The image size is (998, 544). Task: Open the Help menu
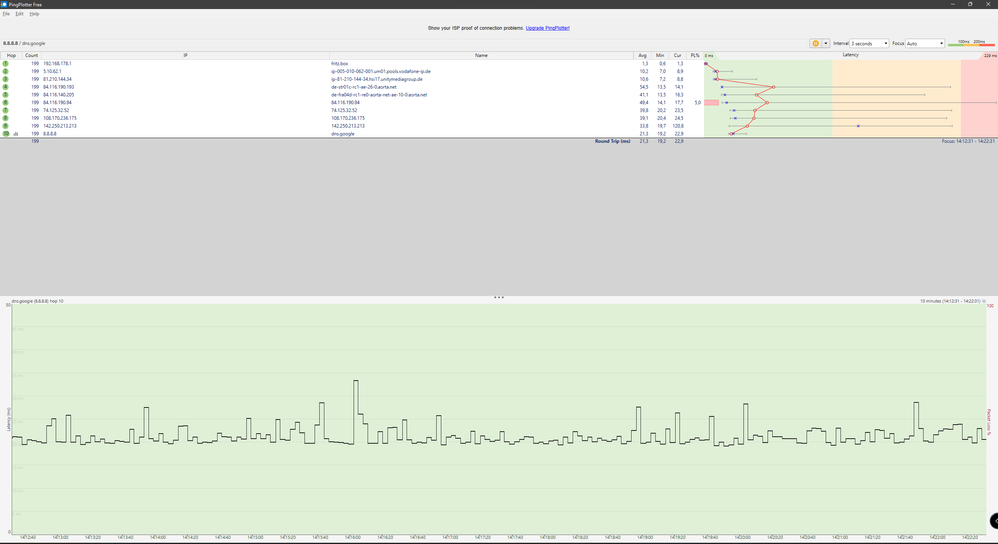34,13
